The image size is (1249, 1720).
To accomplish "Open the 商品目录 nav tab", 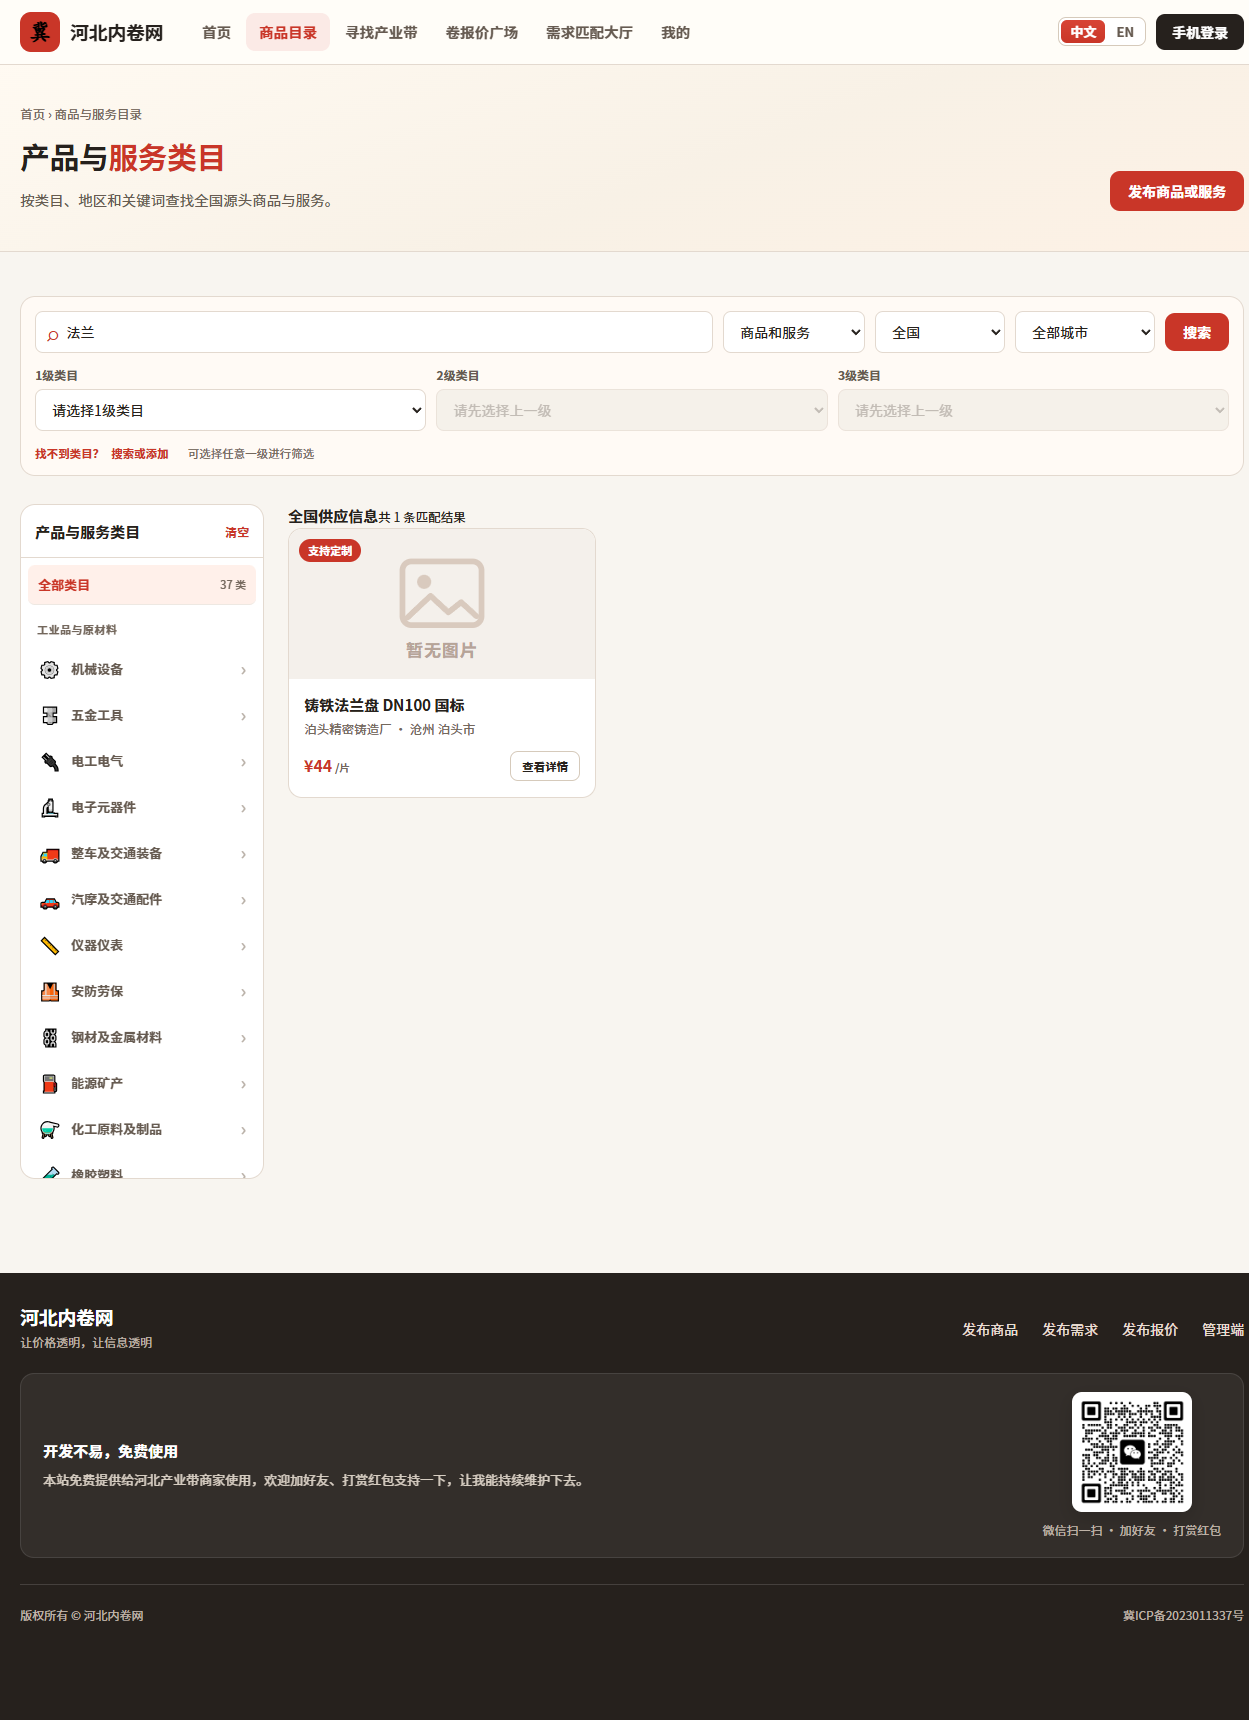I will pos(288,32).
